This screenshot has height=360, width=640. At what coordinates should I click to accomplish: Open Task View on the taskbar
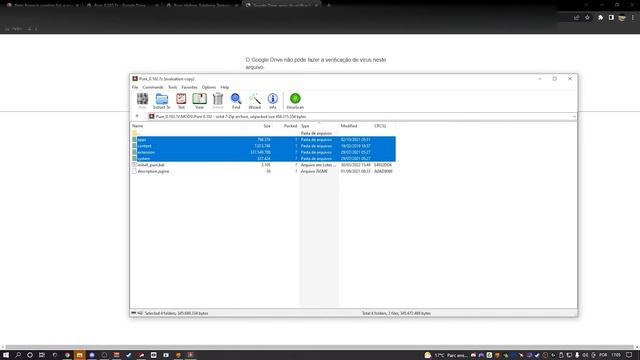coord(42,355)
